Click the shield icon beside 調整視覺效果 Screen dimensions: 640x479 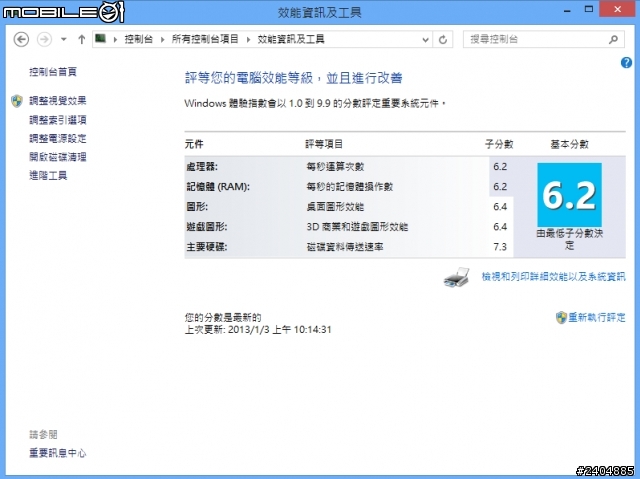(x=17, y=101)
